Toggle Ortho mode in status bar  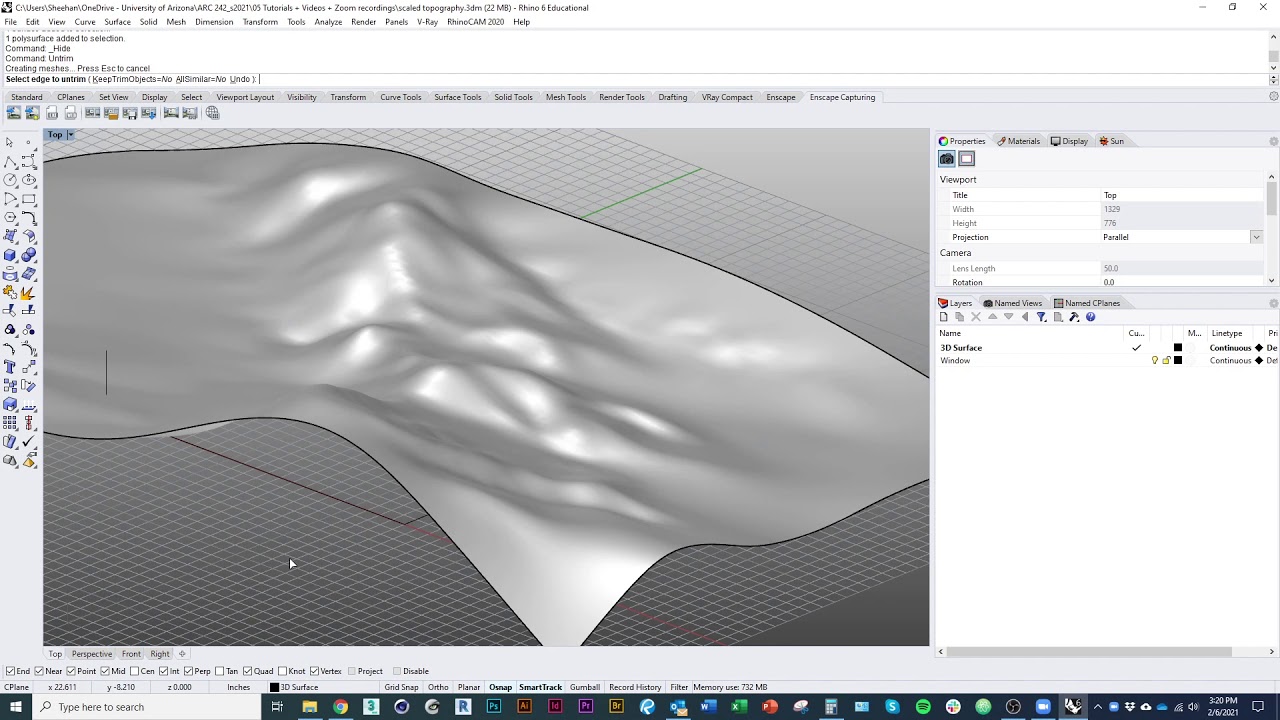click(x=438, y=687)
